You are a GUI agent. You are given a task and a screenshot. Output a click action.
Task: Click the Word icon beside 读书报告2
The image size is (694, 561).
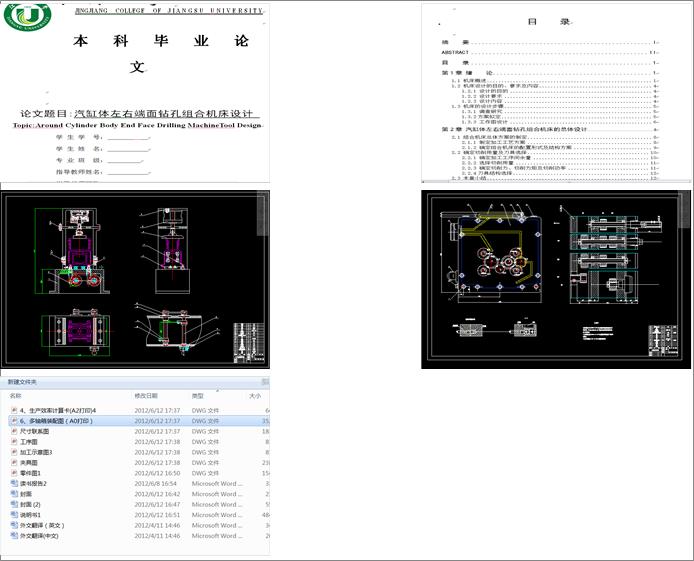click(x=14, y=483)
